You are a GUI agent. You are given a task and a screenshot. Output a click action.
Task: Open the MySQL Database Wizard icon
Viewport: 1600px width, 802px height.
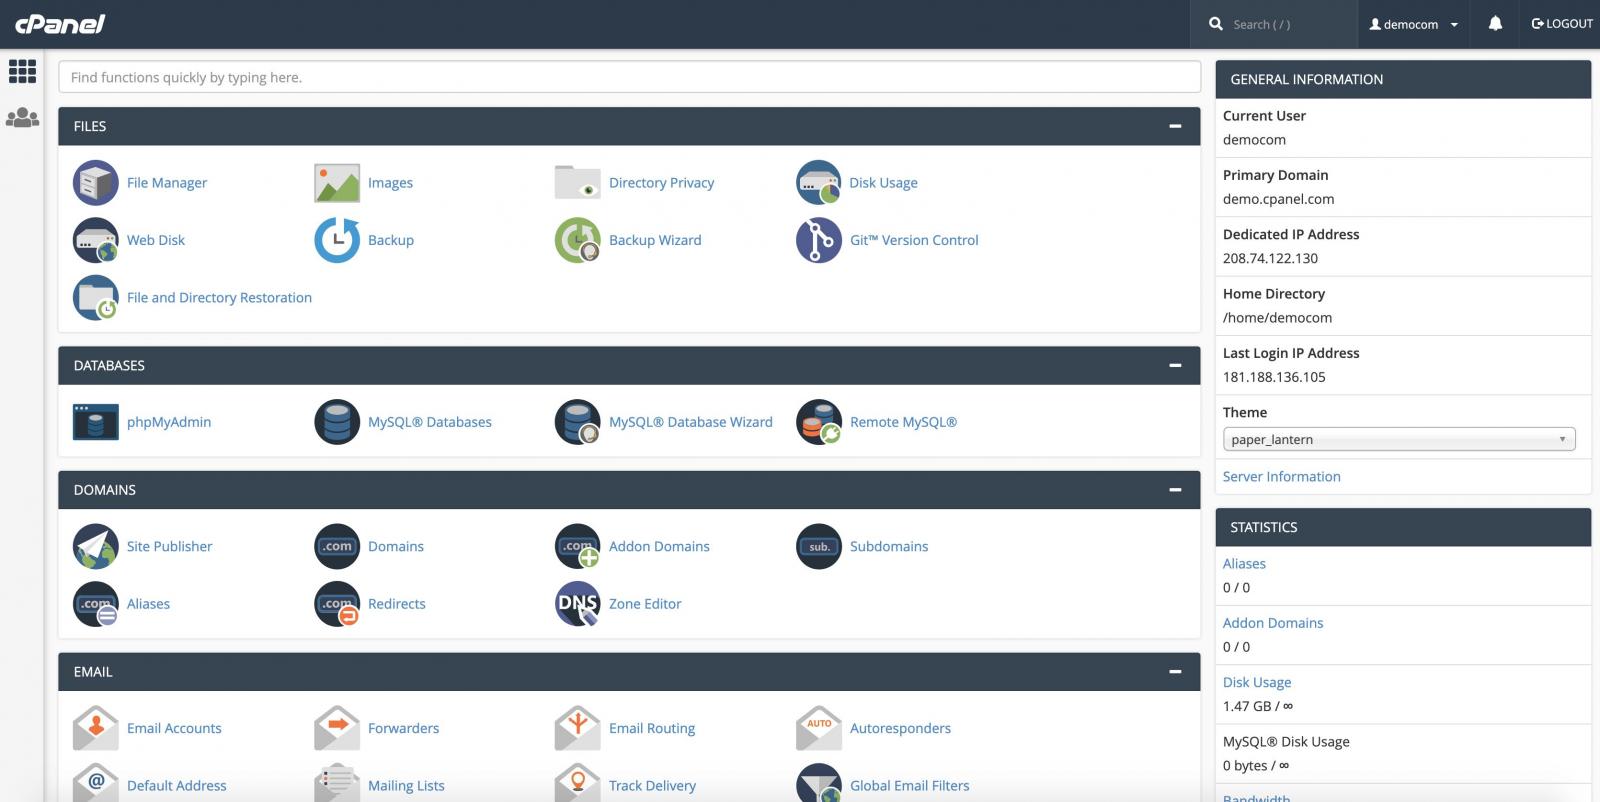578,422
